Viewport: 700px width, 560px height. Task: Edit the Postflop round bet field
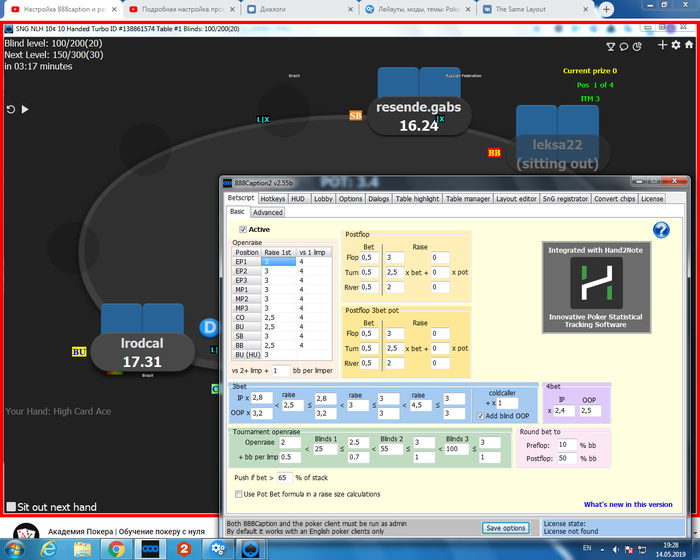pos(567,458)
